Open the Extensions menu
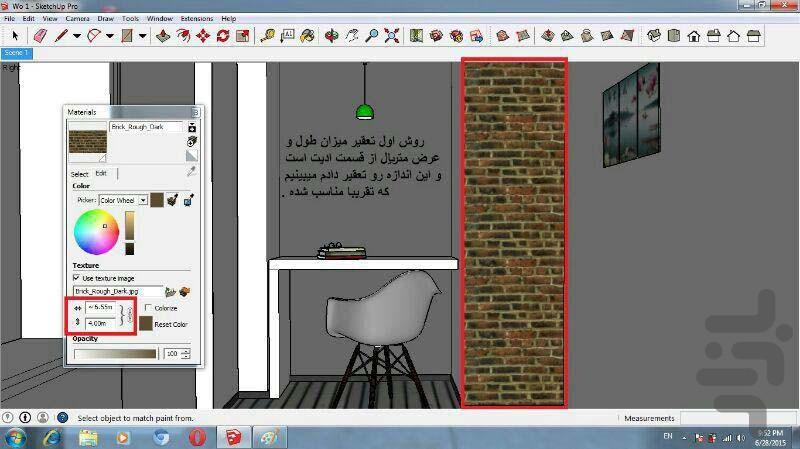Viewport: 800px width, 449px height. pyautogui.click(x=197, y=18)
